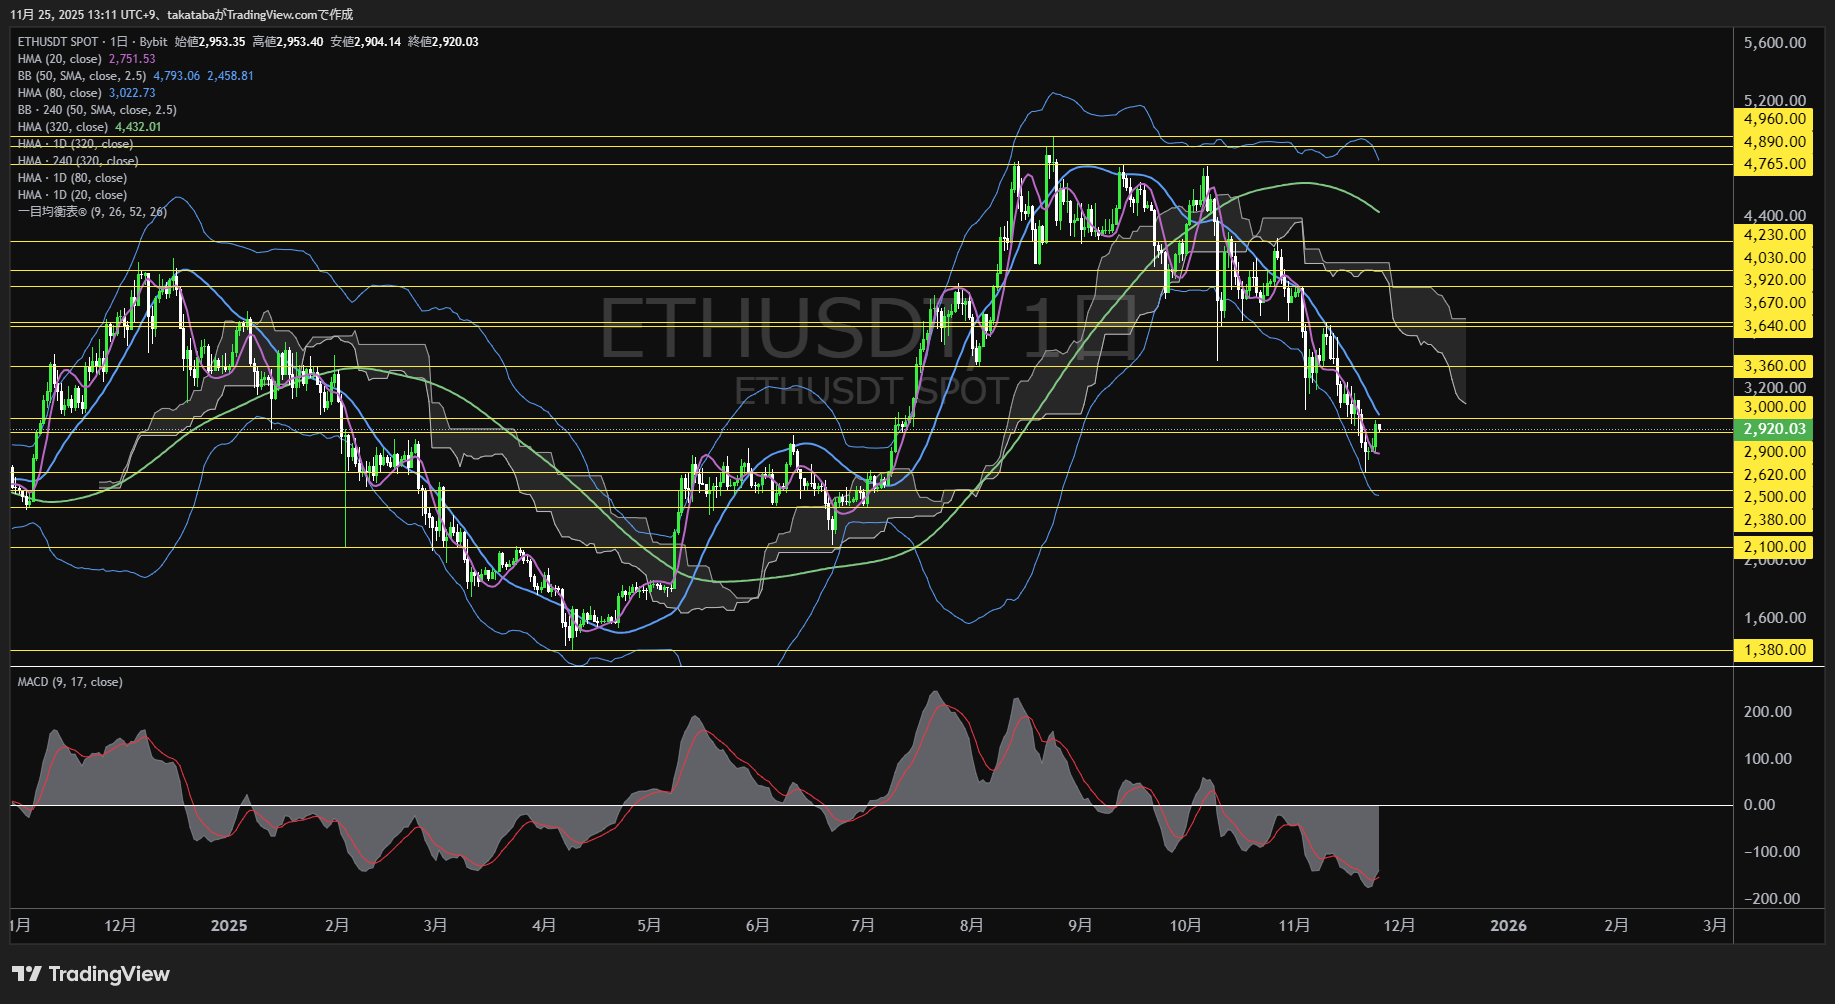Open the MACD (9, 17, close) legend
Image resolution: width=1835 pixels, height=1004 pixels.
point(70,682)
